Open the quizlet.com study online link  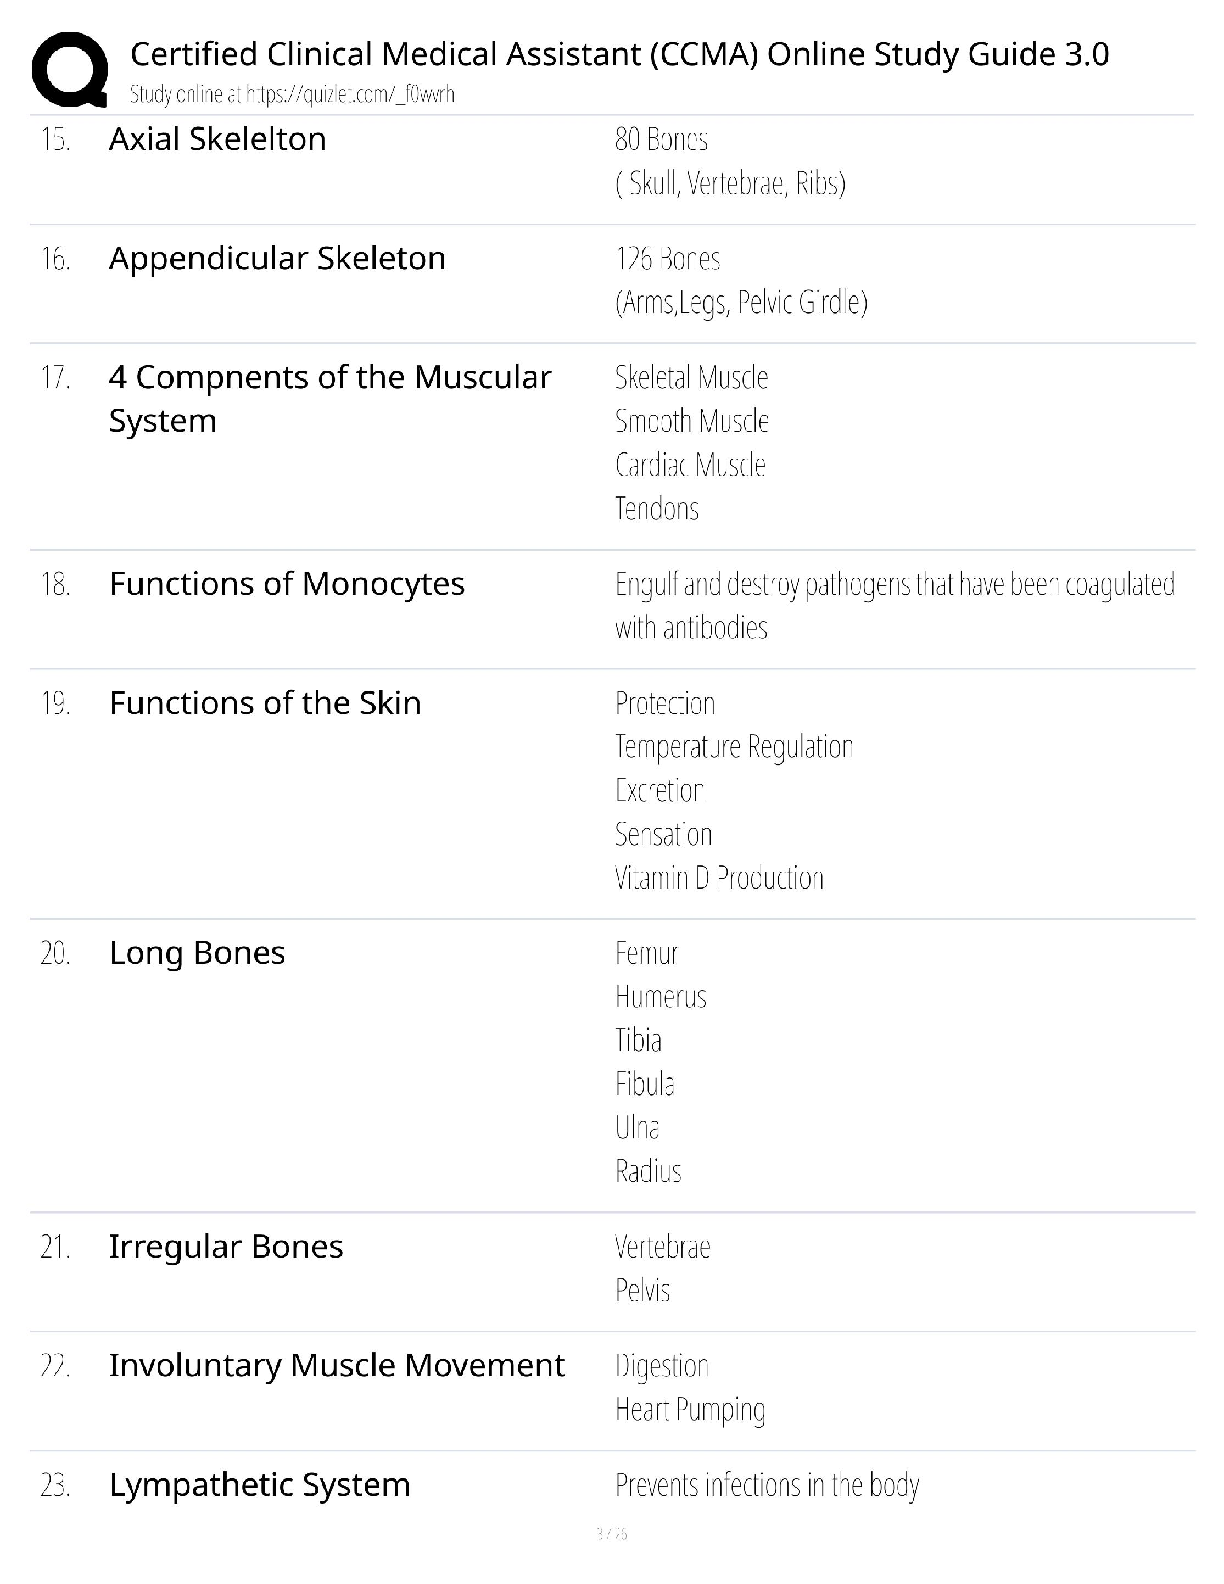(x=292, y=94)
